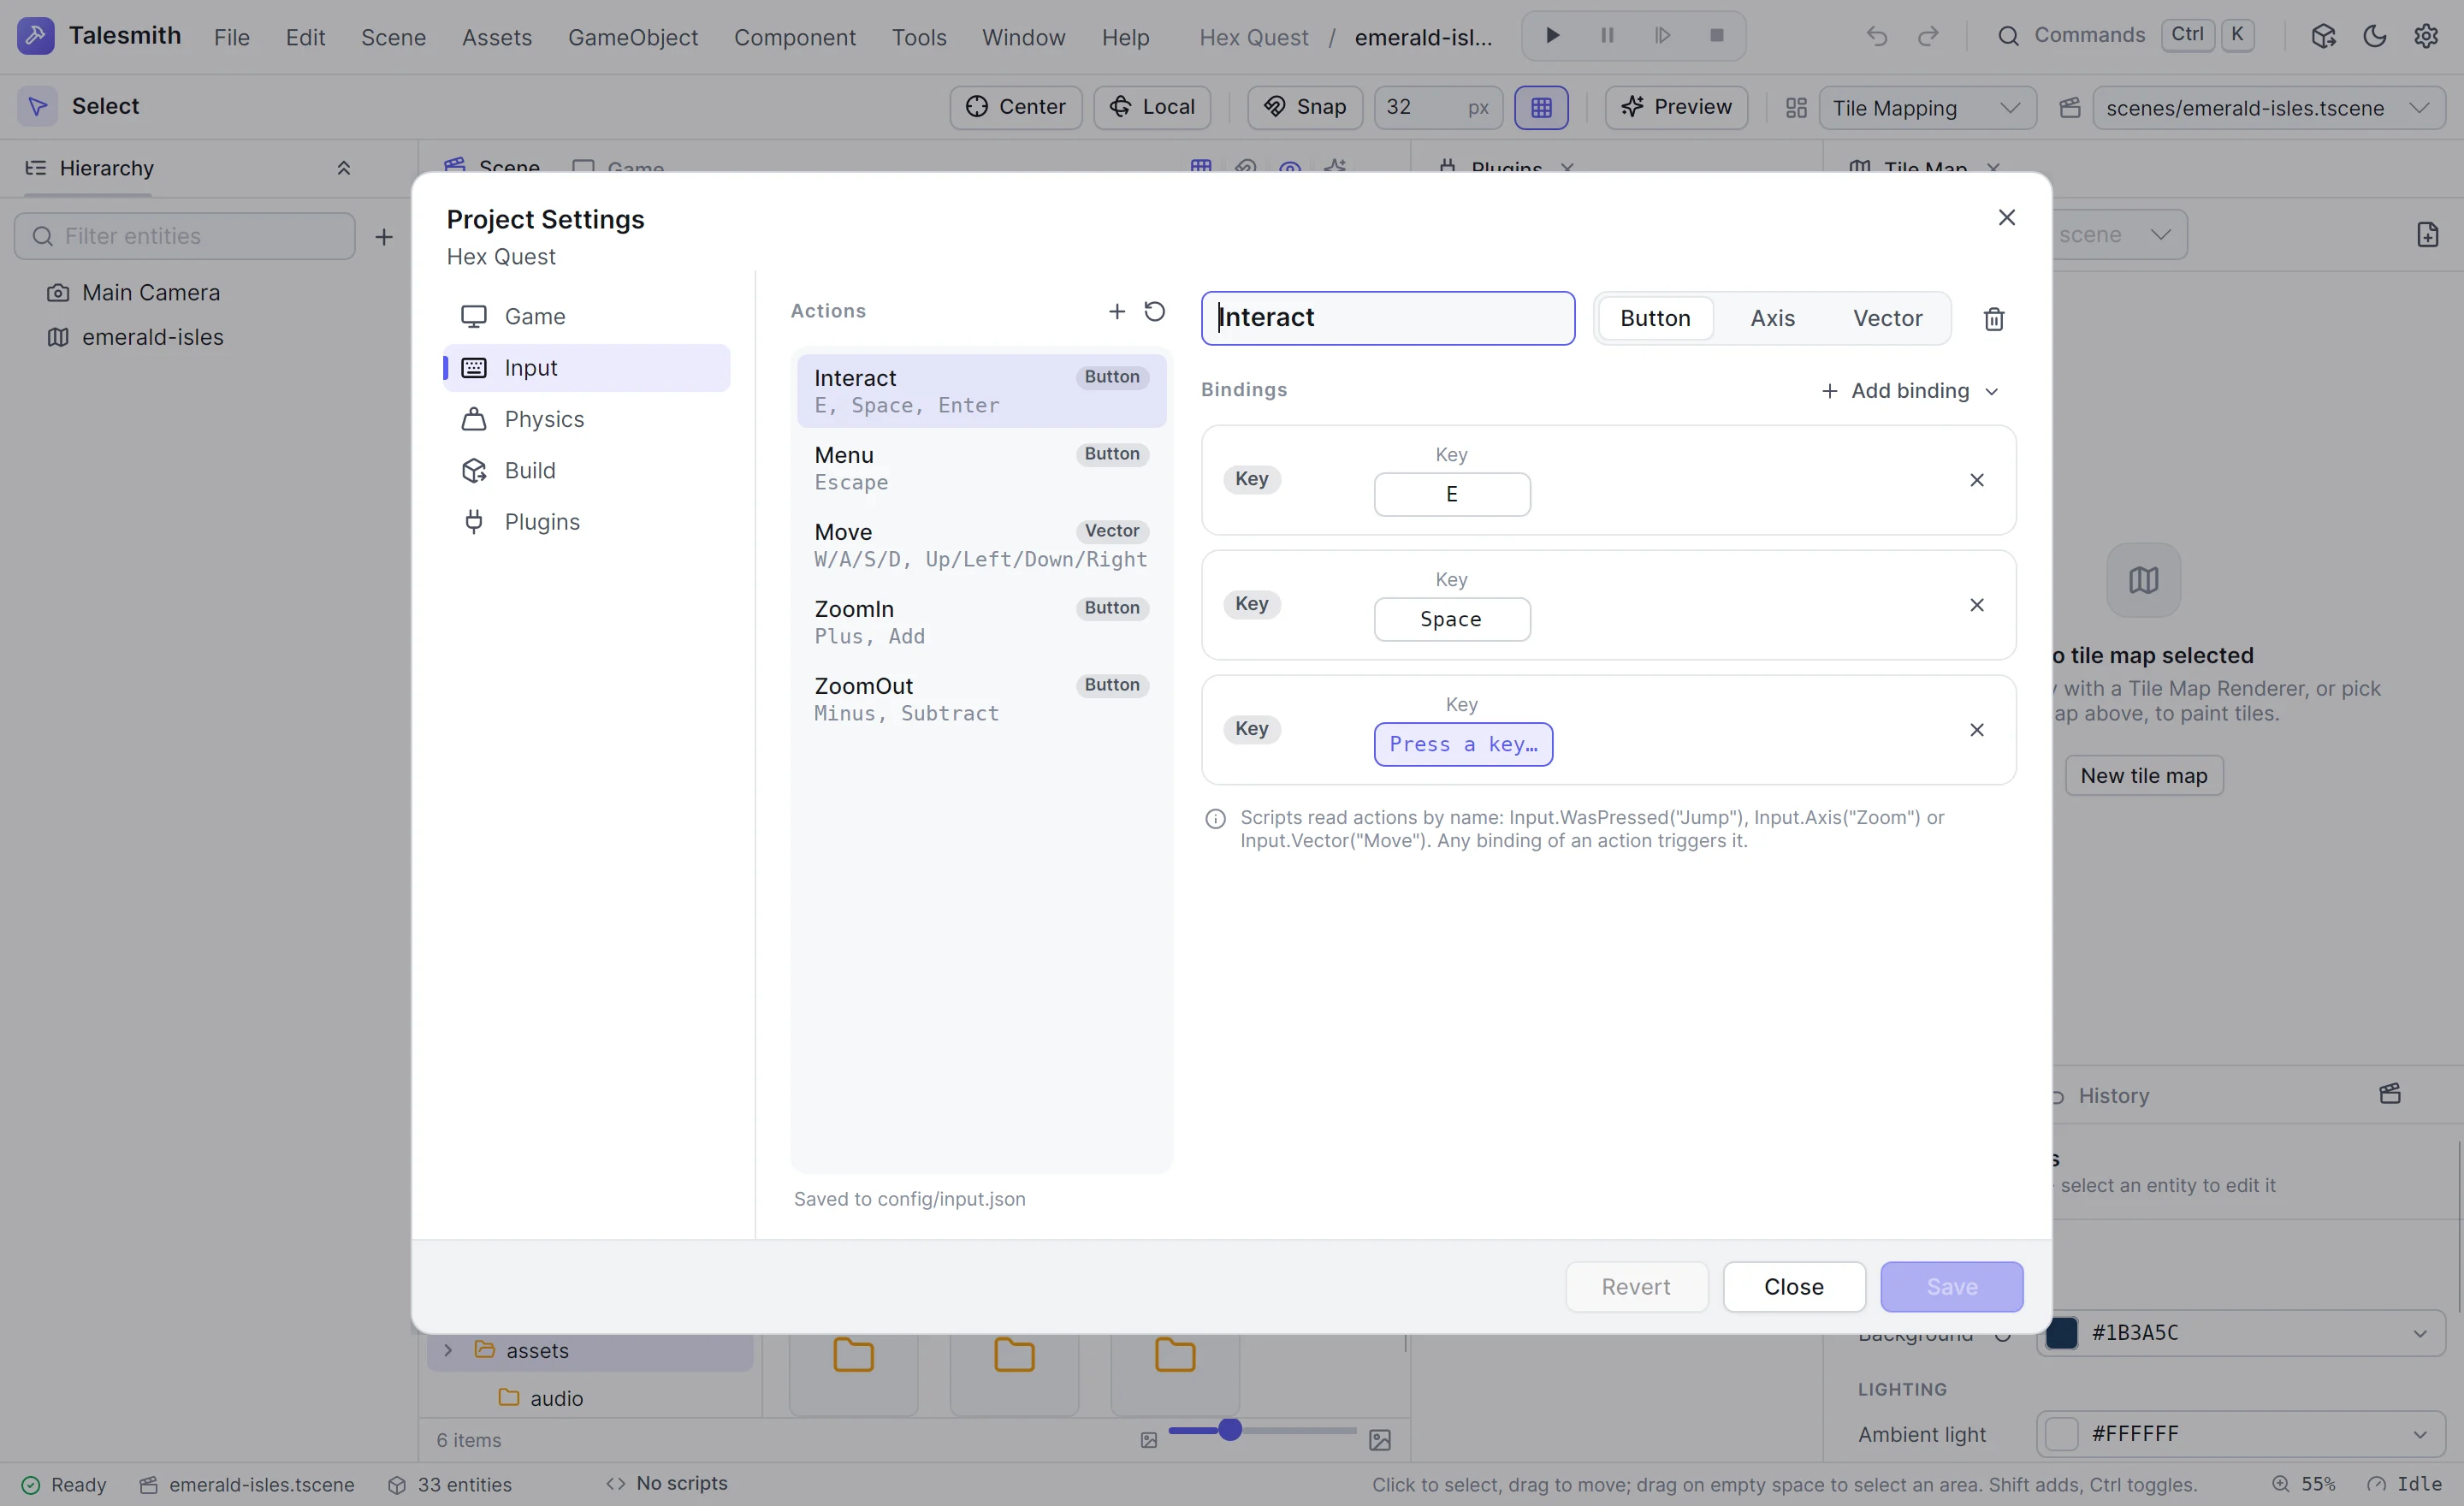The image size is (2464, 1506).
Task: Open the Tile Mapping layout dropdown
Action: (x=1927, y=108)
